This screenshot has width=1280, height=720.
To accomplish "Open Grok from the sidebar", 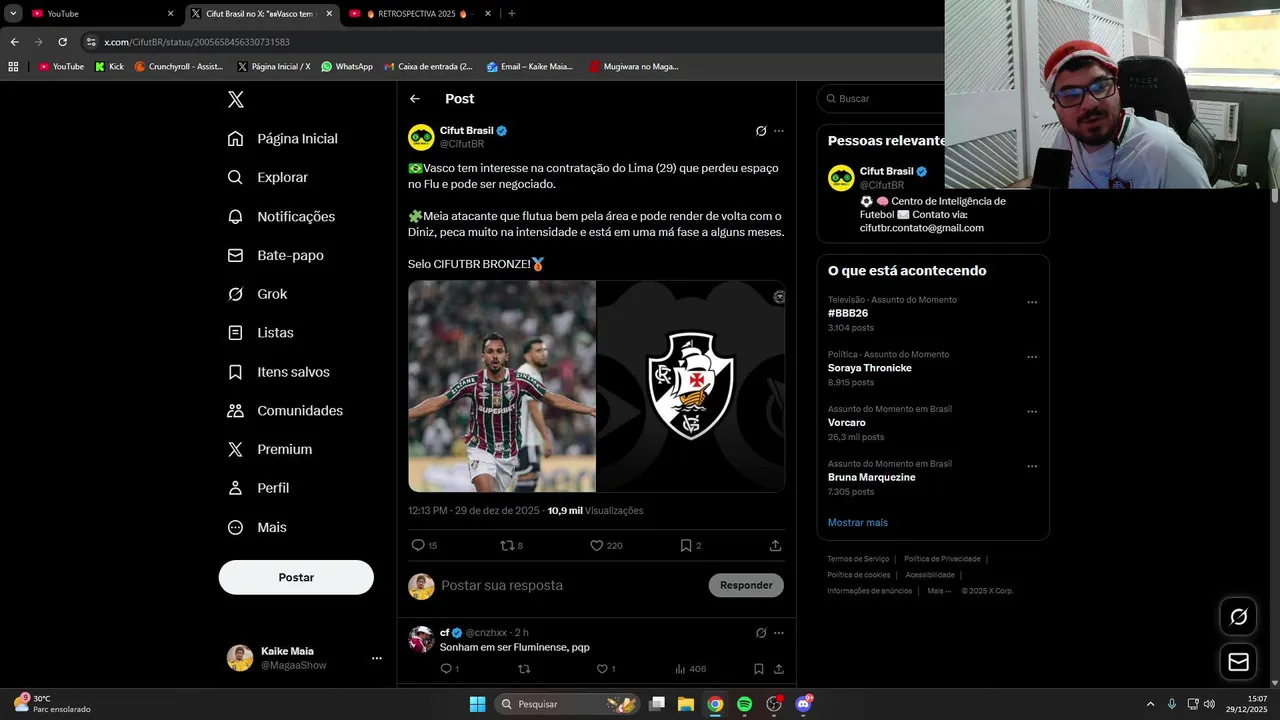I will [257, 294].
